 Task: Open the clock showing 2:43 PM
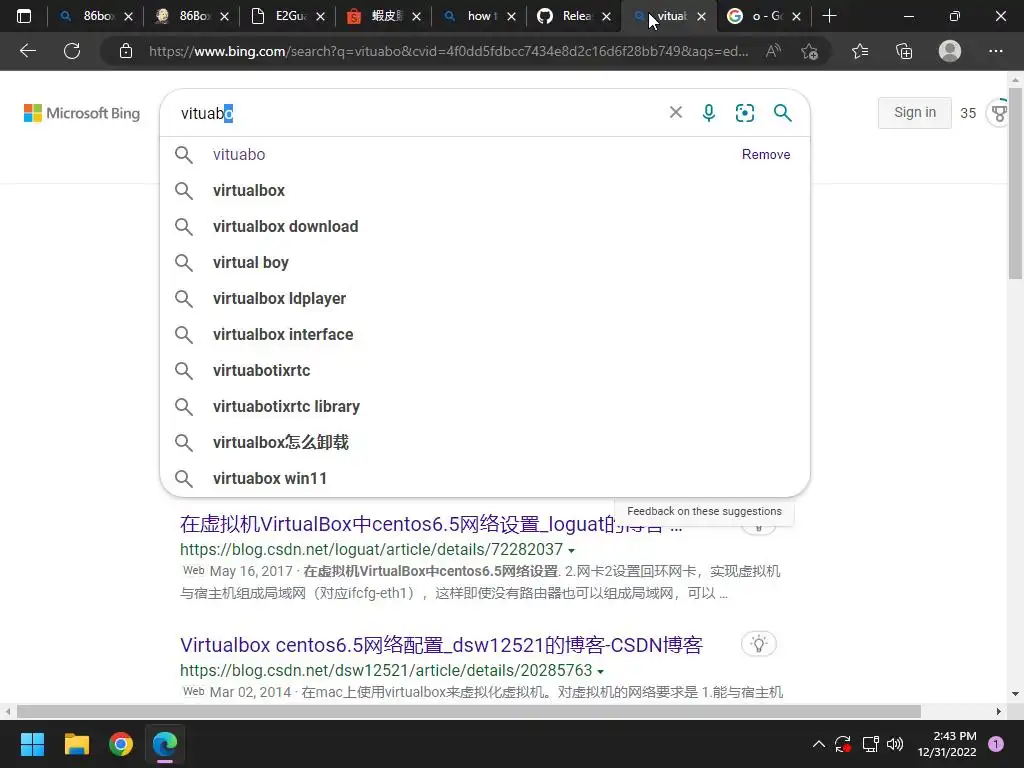click(947, 744)
